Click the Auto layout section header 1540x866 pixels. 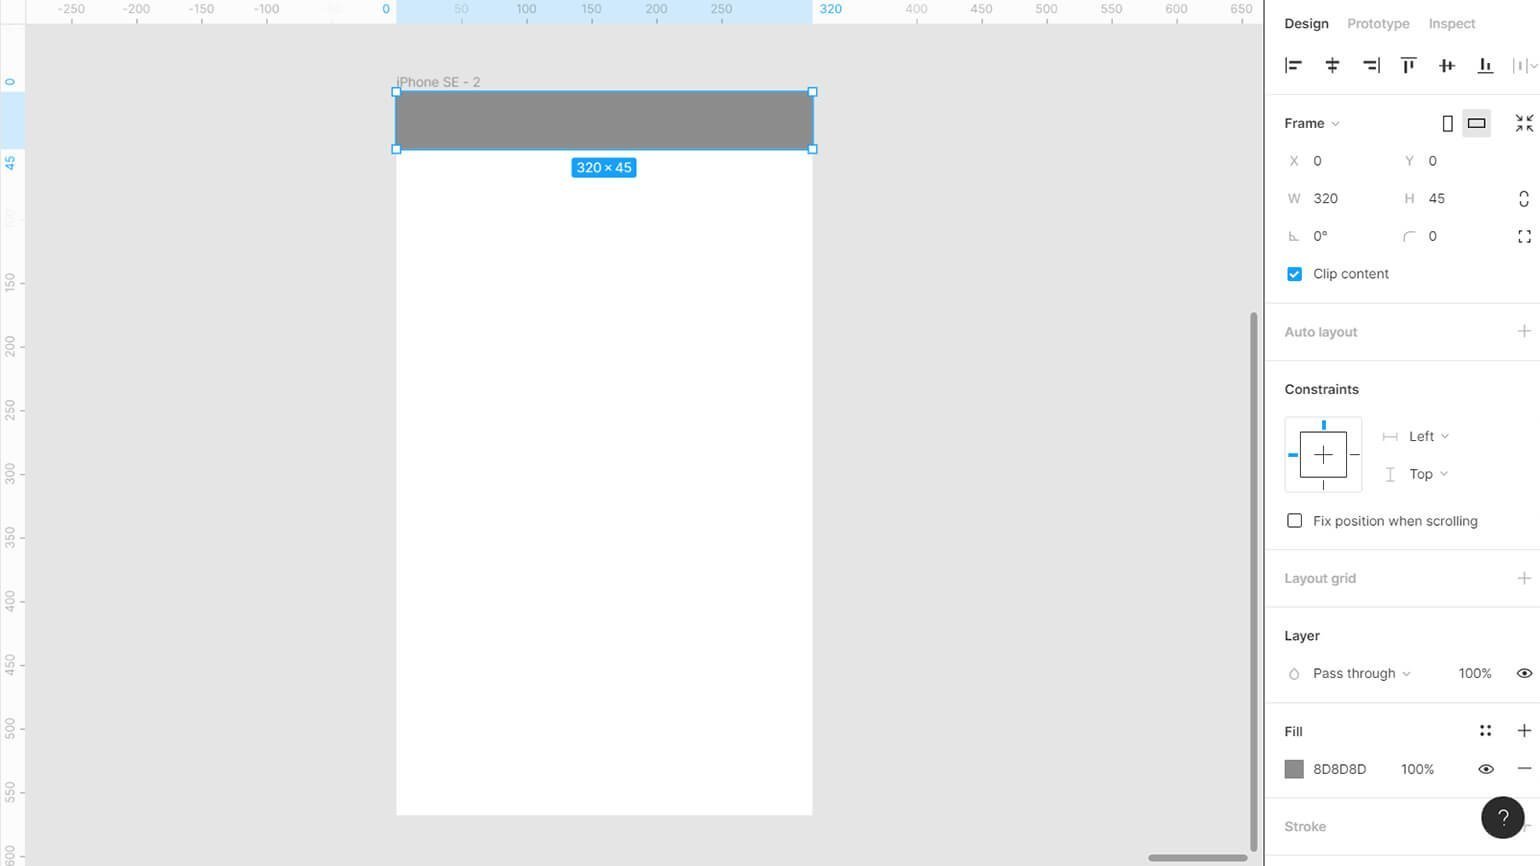click(1320, 332)
